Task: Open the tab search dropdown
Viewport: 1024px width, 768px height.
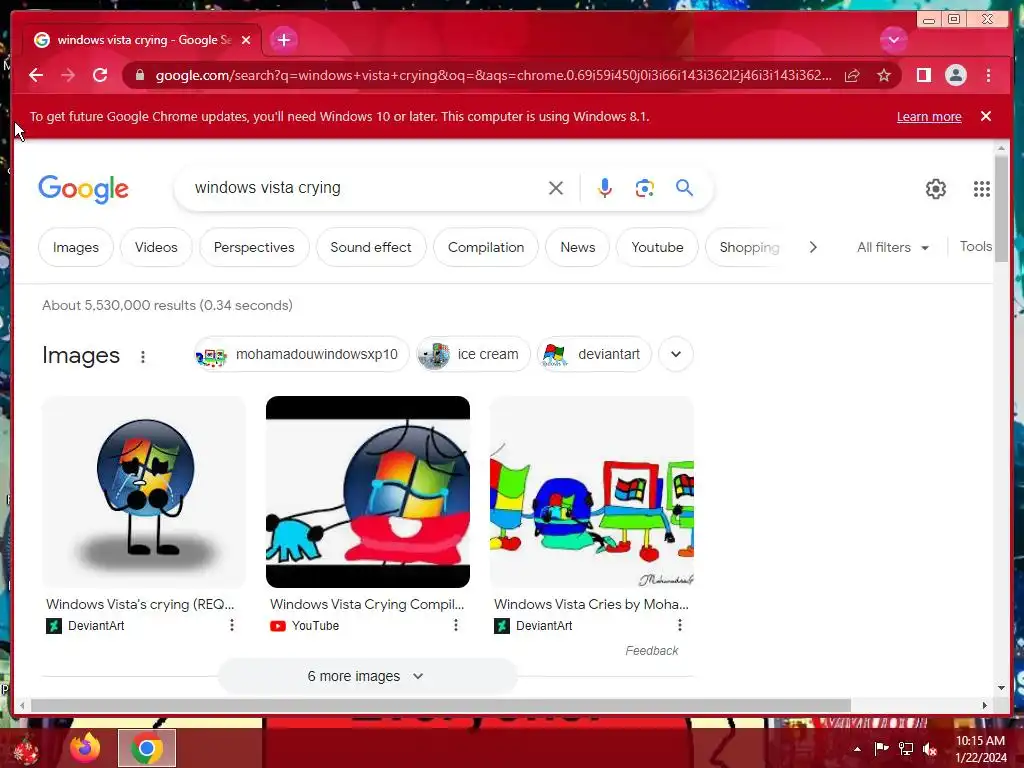Action: pyautogui.click(x=893, y=40)
